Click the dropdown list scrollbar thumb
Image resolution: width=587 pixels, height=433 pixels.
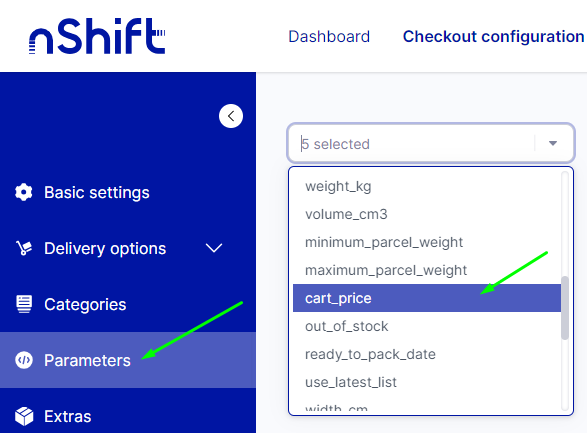coord(565,308)
